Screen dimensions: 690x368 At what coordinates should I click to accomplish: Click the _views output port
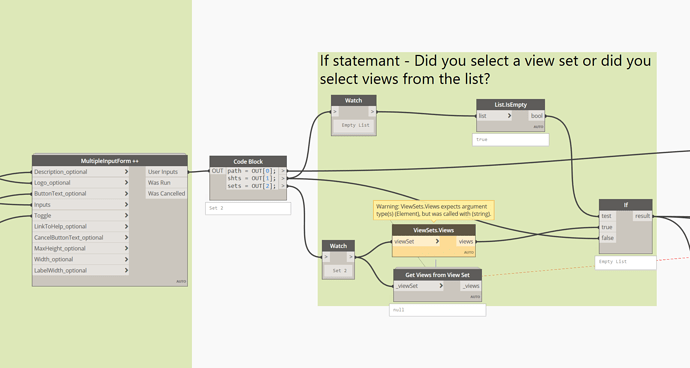click(471, 286)
